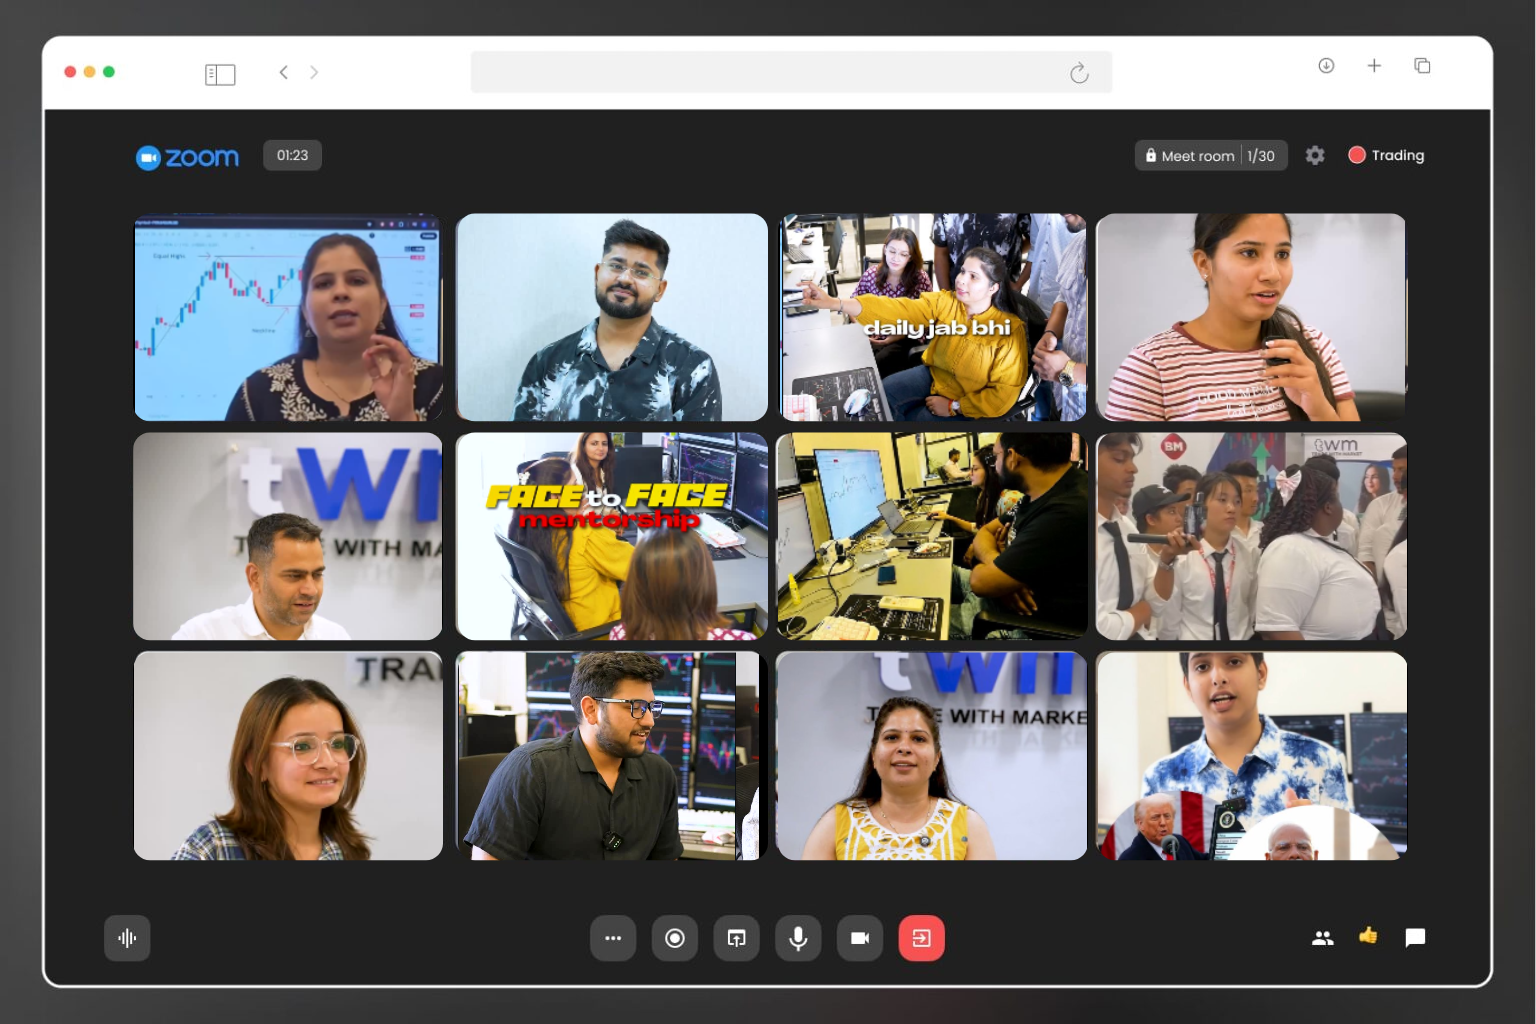The image size is (1536, 1024).
Task: Send a thumbs up reaction
Action: coord(1368,936)
